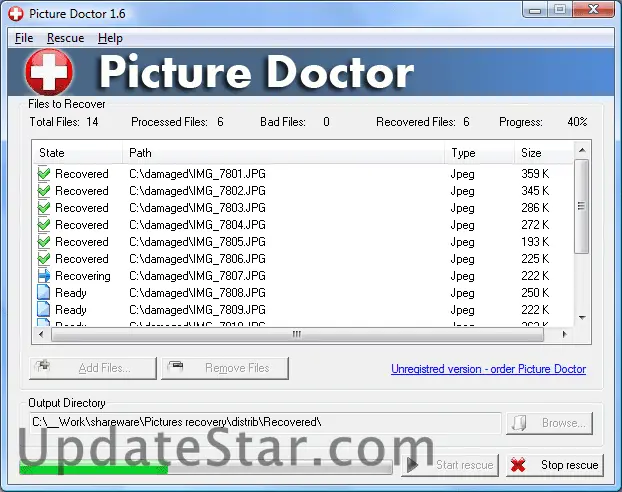Open the Help menu
The width and height of the screenshot is (622, 492).
pyautogui.click(x=110, y=38)
